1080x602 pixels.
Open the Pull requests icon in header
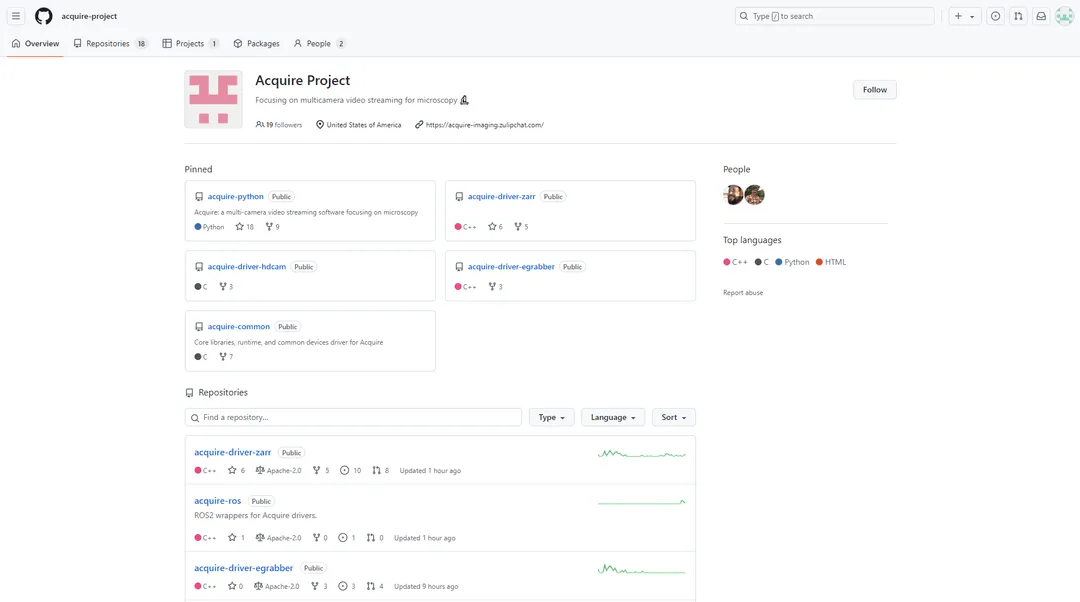coord(1018,16)
